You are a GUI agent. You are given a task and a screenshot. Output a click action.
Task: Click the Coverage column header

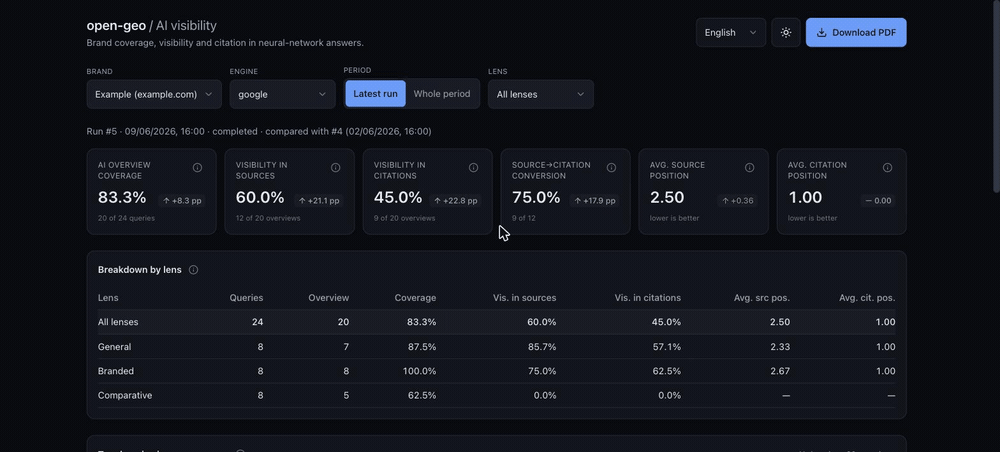click(x=415, y=298)
